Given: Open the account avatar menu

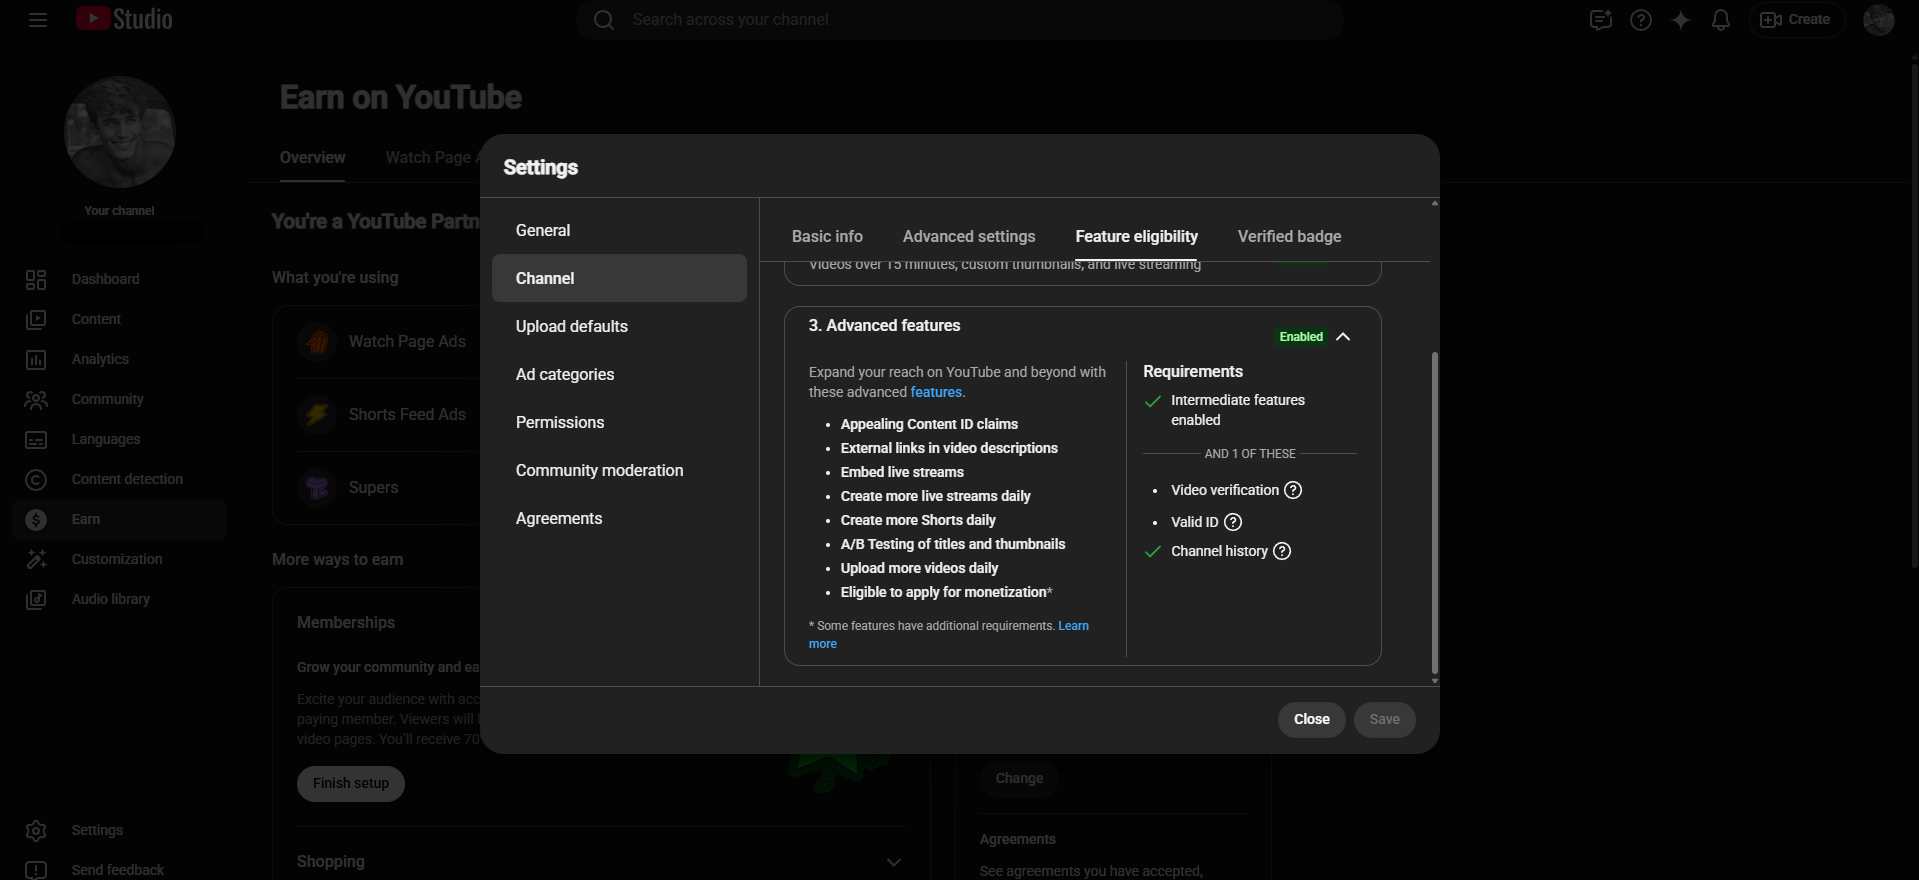Looking at the screenshot, I should coord(1879,20).
